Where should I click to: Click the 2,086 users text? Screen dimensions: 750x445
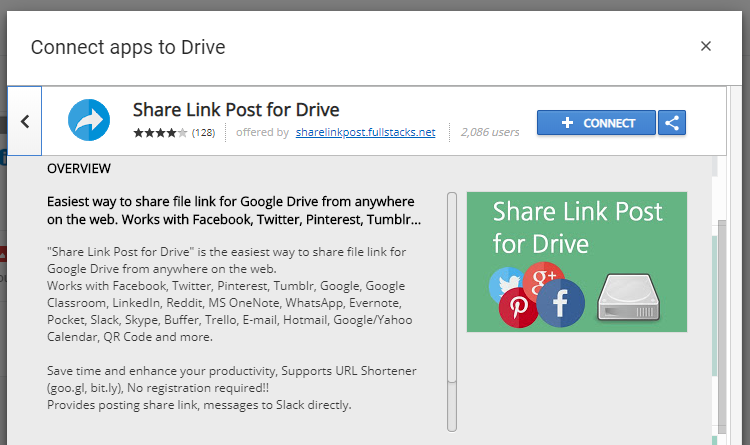(490, 132)
